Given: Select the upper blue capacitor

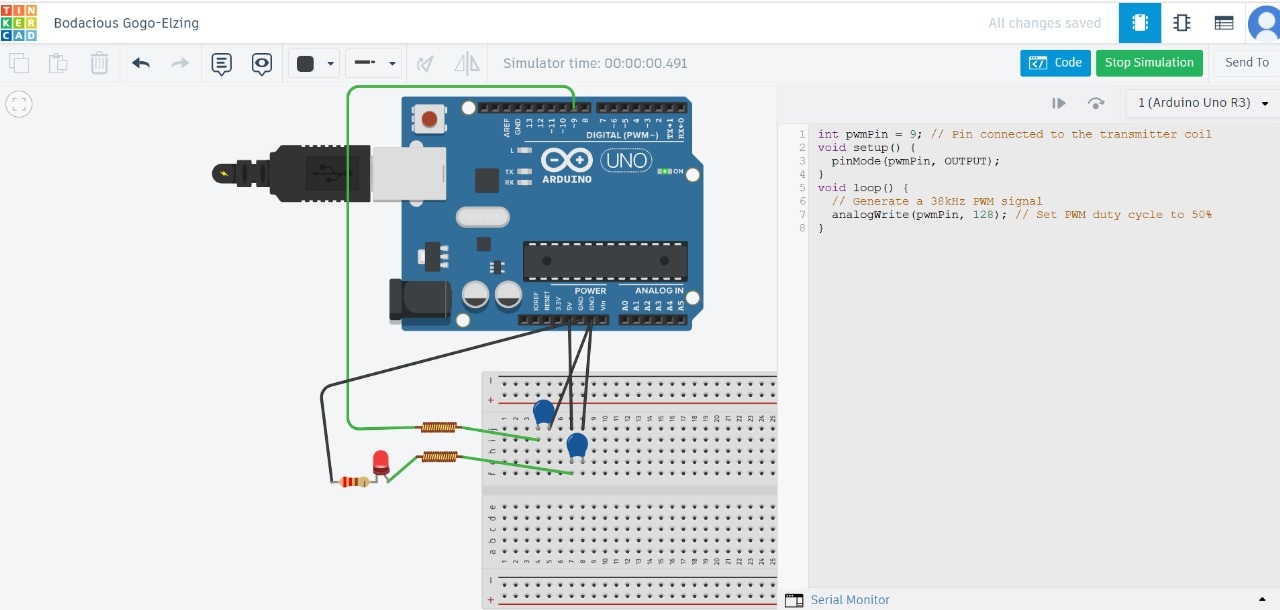Looking at the screenshot, I should coord(544,411).
